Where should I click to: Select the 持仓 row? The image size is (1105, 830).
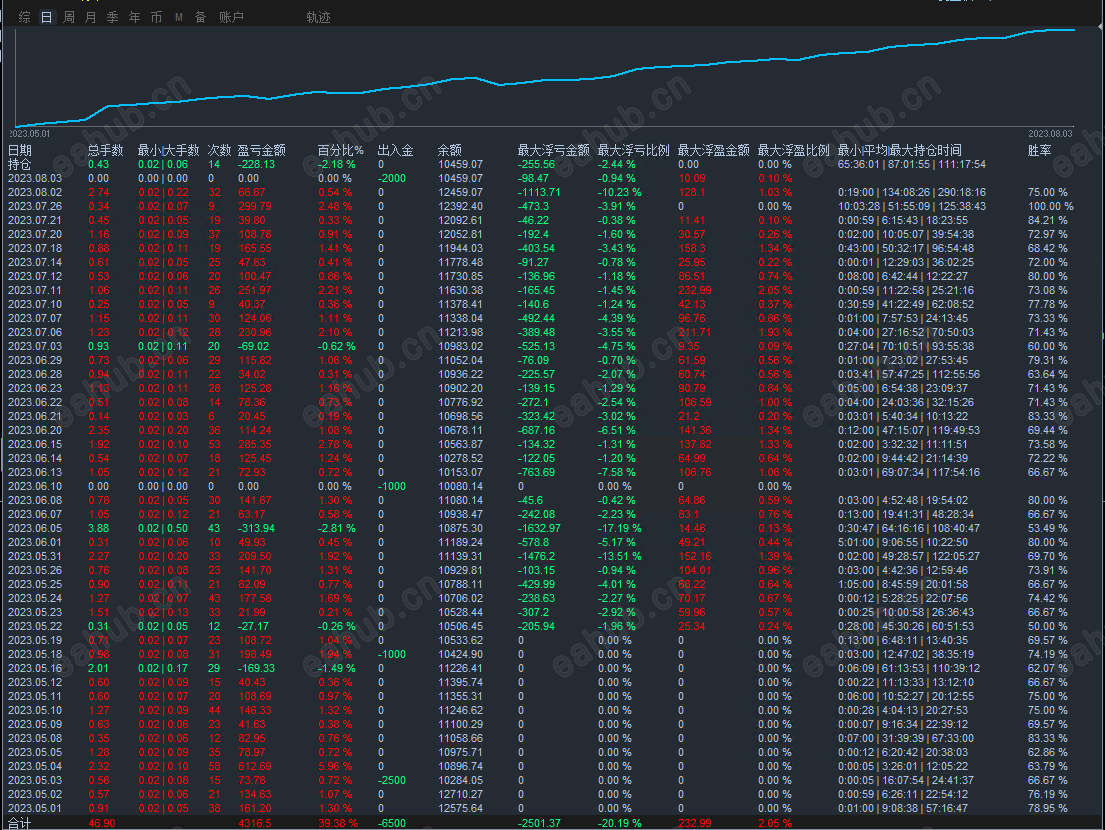tap(19, 164)
